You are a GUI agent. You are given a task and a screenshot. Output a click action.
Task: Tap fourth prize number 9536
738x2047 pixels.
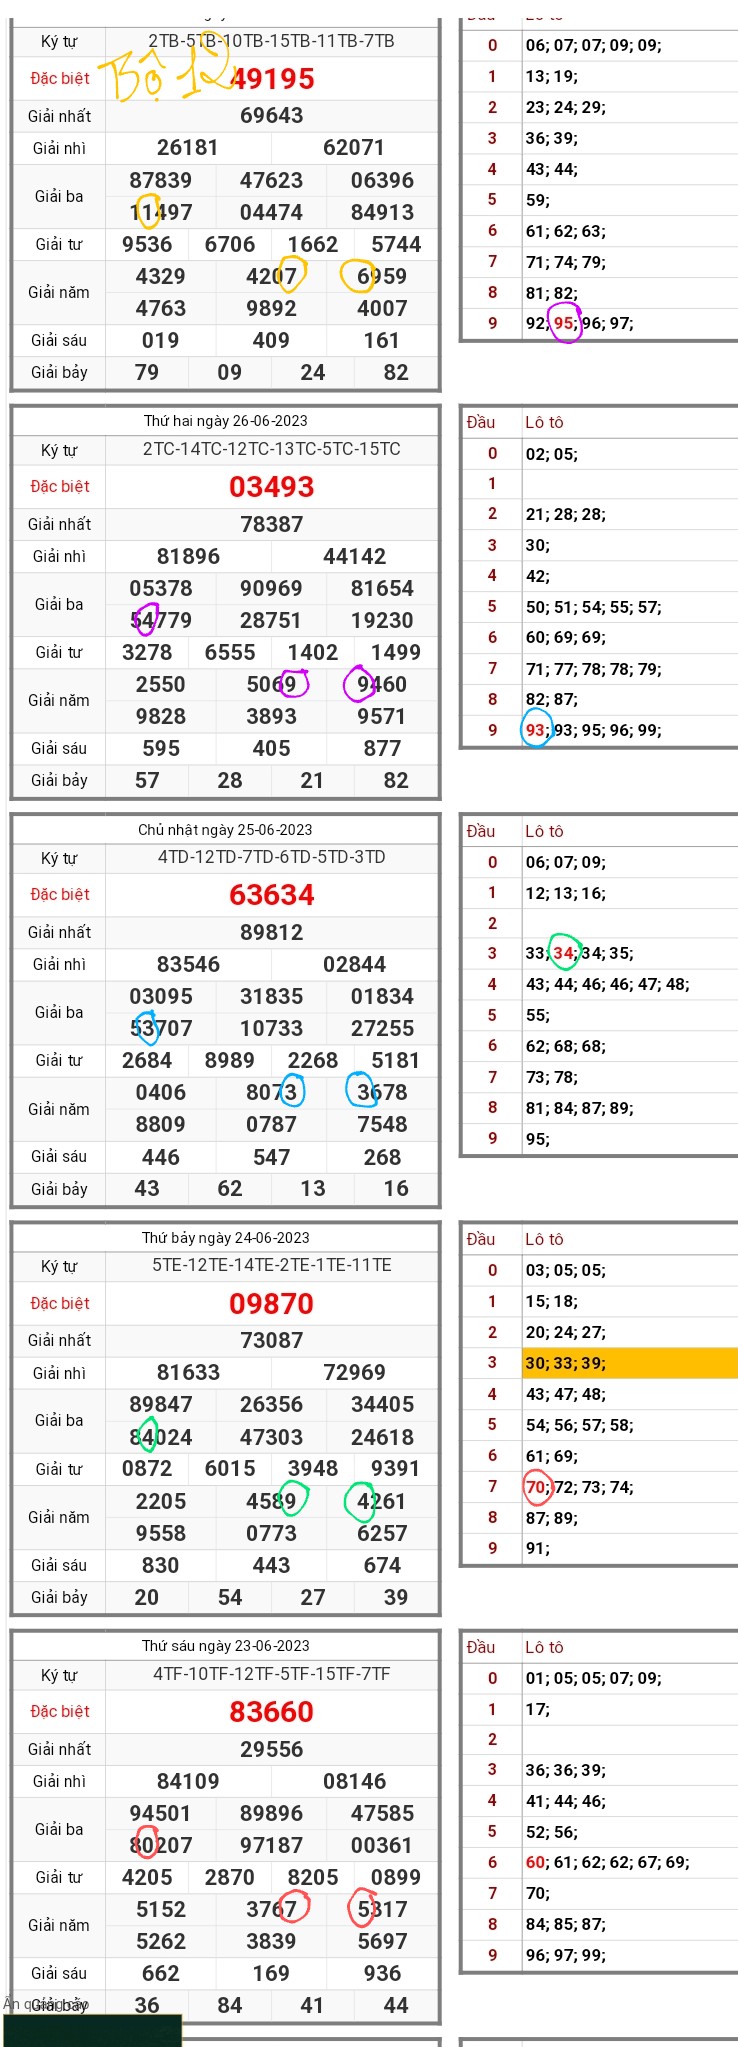point(147,244)
